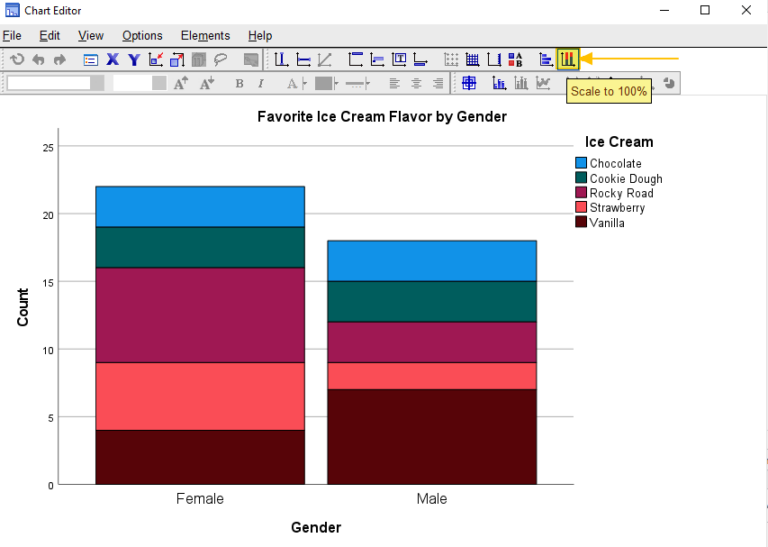The height and width of the screenshot is (547, 768).
Task: Open the Help menu
Action: click(260, 36)
